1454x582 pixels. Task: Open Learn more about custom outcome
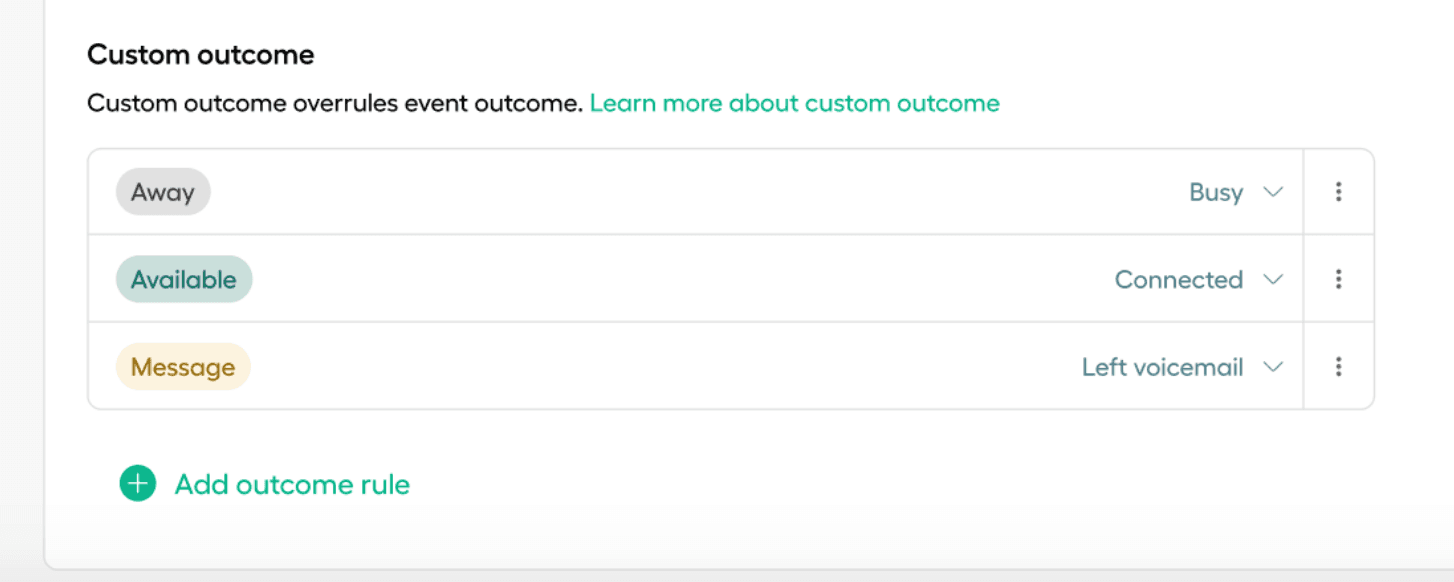pyautogui.click(x=795, y=103)
